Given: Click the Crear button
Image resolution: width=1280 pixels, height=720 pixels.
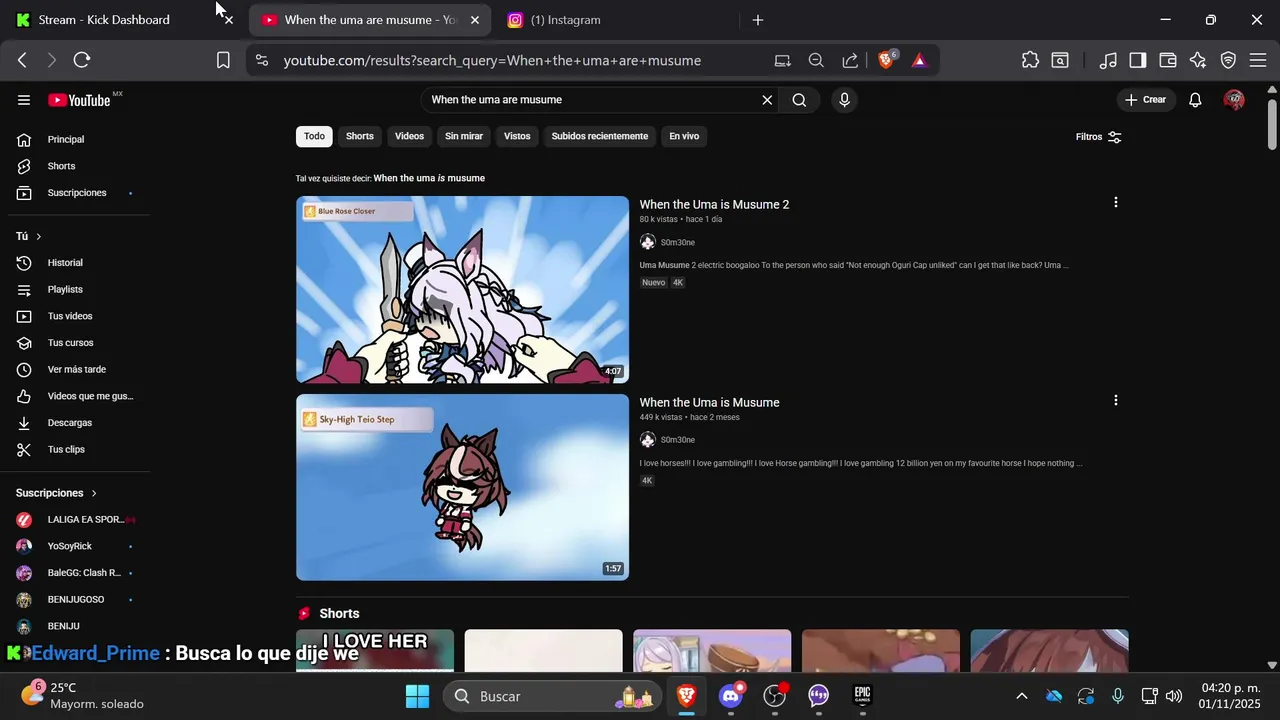Looking at the screenshot, I should 1145,100.
